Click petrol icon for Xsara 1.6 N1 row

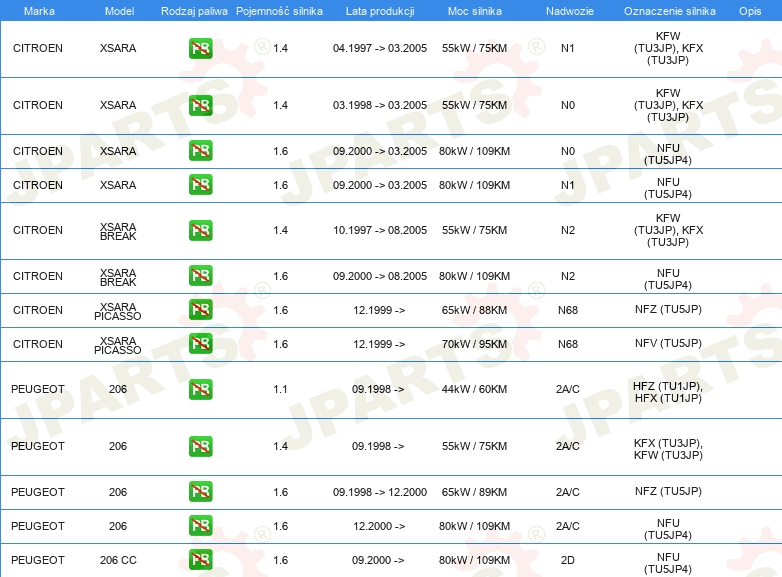(200, 185)
